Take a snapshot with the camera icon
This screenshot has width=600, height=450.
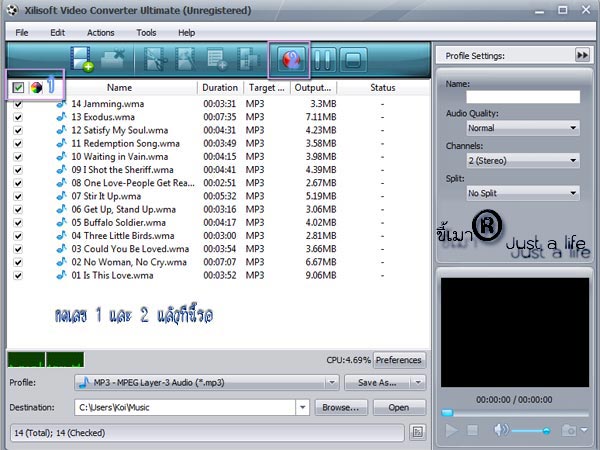coord(569,430)
